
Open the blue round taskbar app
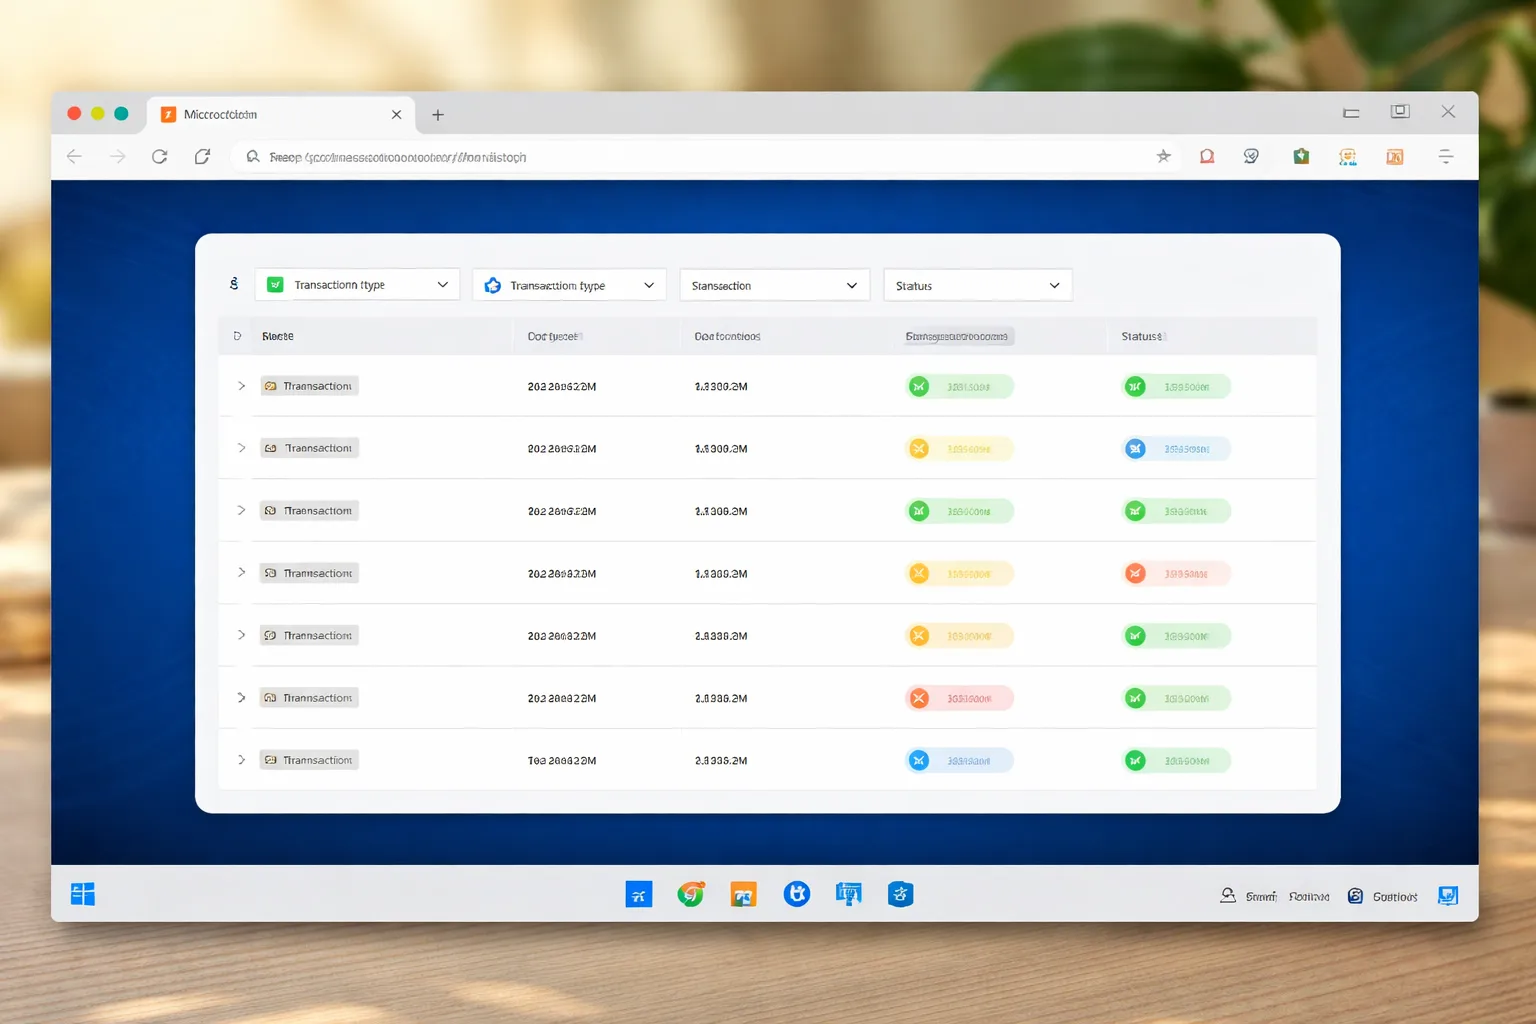pyautogui.click(x=797, y=894)
